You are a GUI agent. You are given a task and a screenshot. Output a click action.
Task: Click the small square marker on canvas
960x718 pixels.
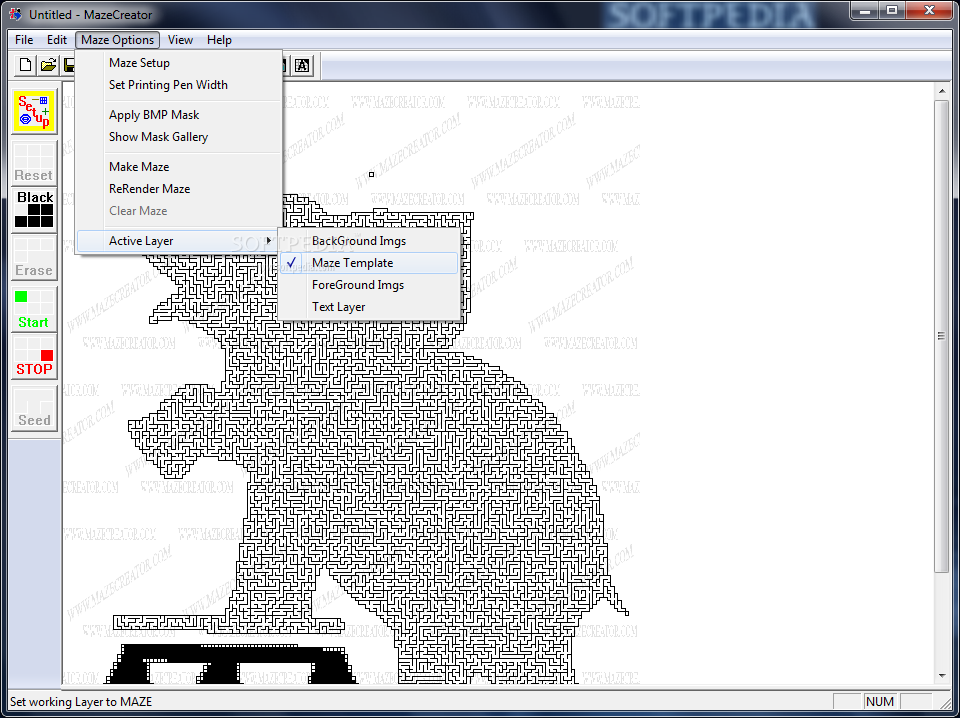click(371, 174)
